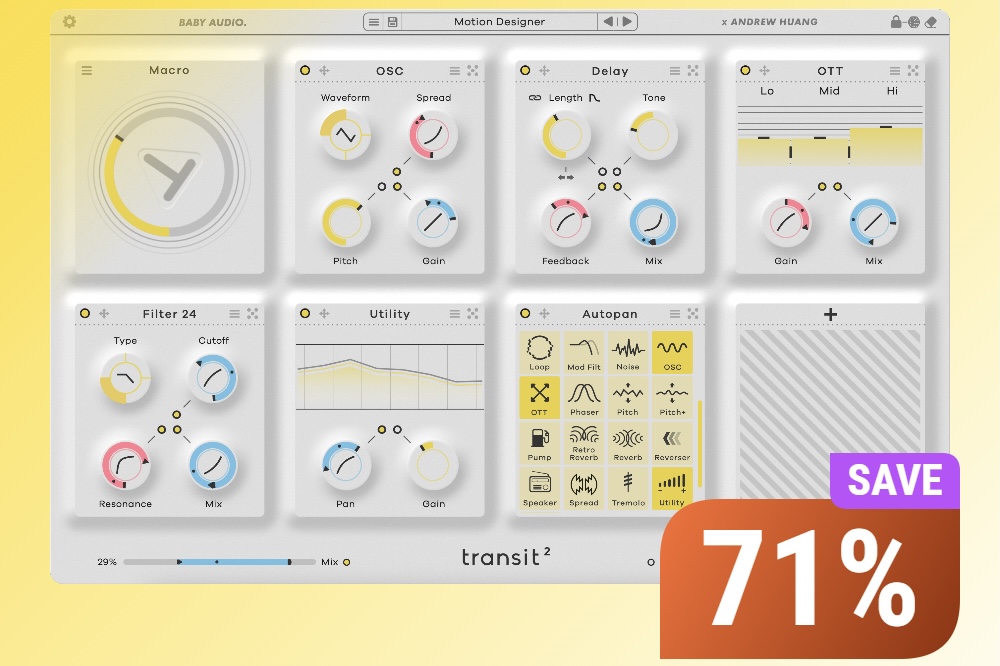Select the Reverser effect tile
This screenshot has width=1000, height=666.
tap(672, 443)
